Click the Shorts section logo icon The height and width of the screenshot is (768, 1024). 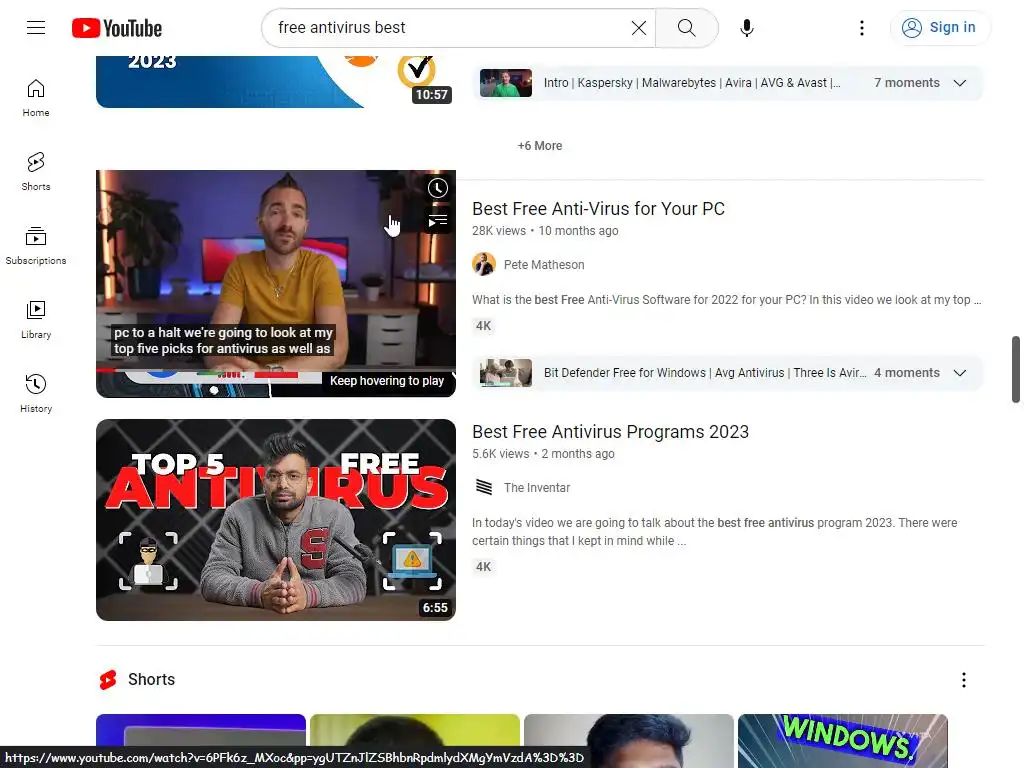[x=108, y=680]
